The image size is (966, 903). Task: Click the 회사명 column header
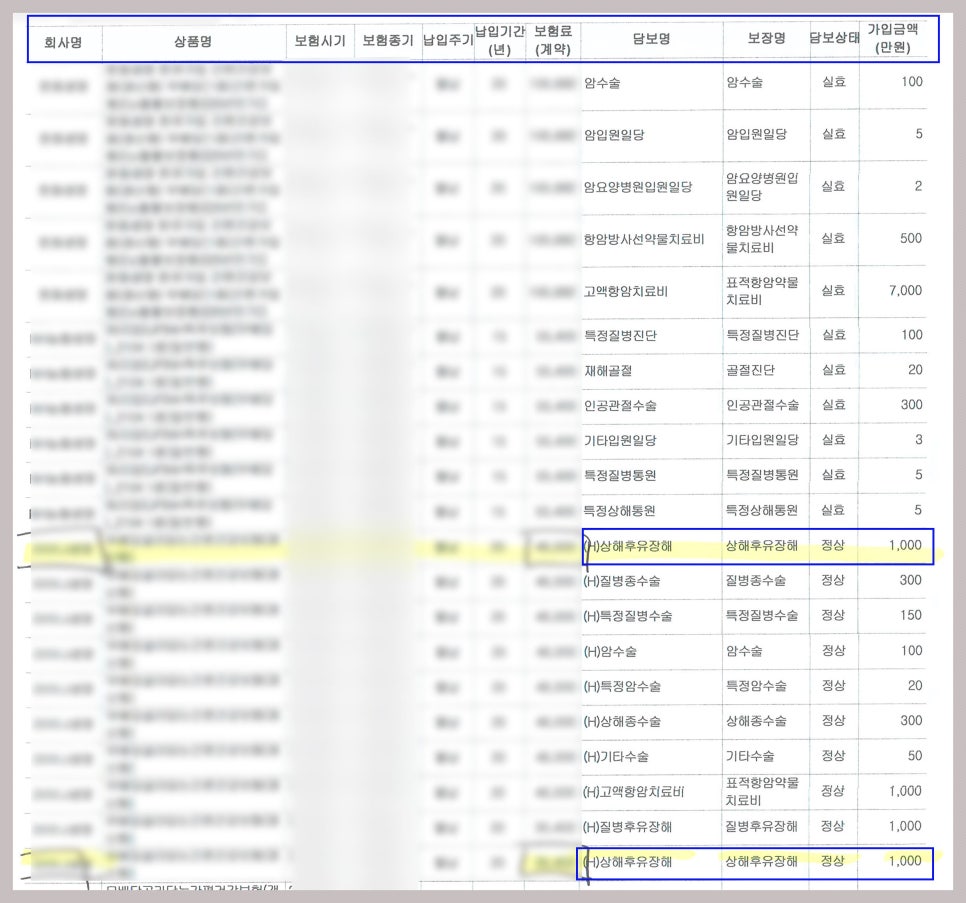[x=63, y=42]
